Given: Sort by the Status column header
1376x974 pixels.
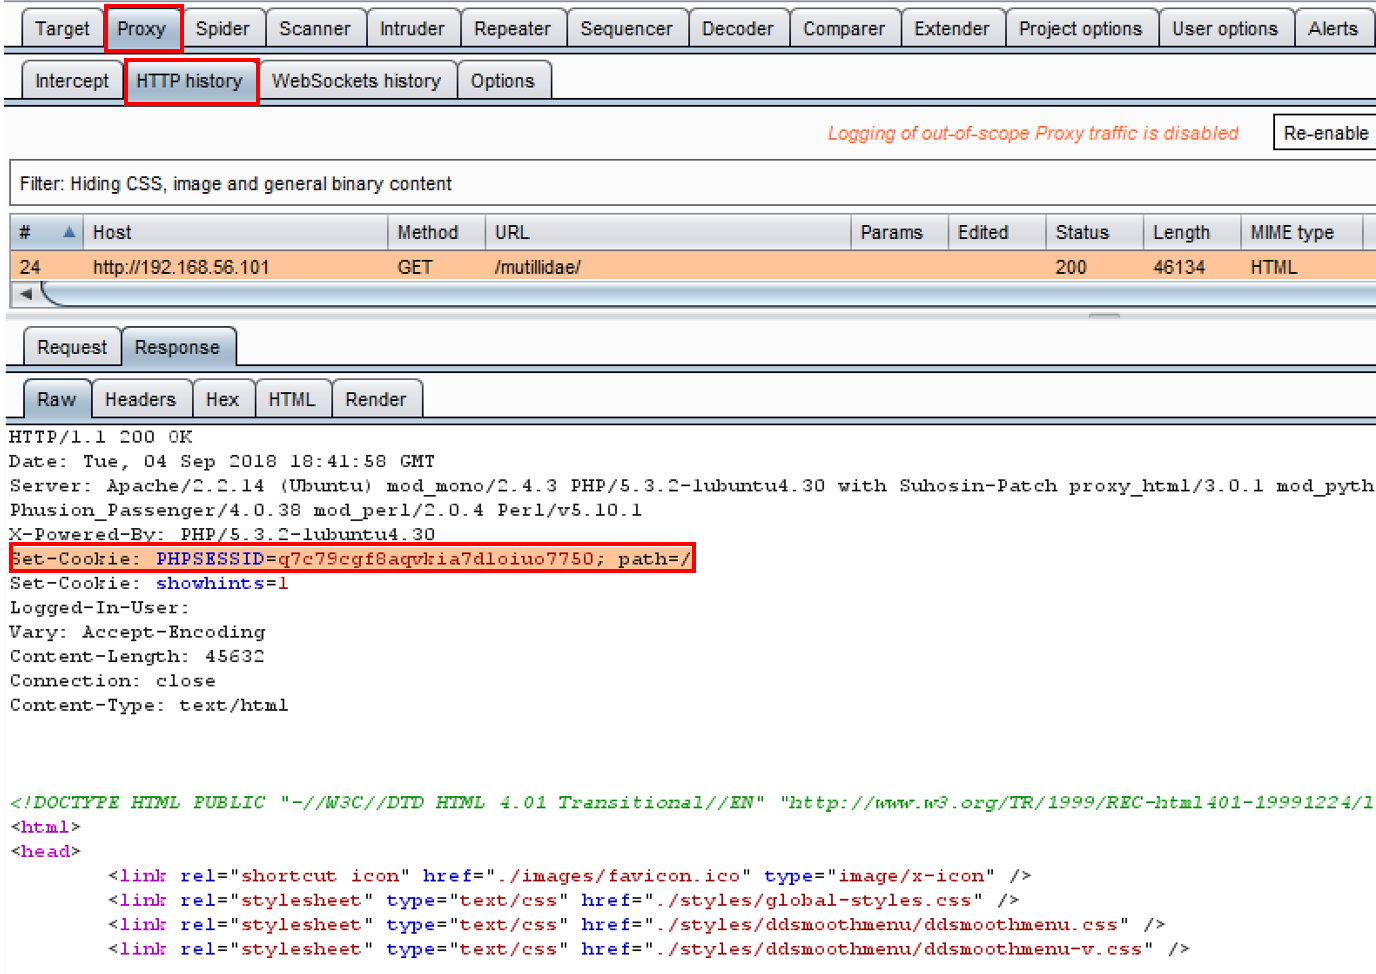Looking at the screenshot, I should (1082, 232).
